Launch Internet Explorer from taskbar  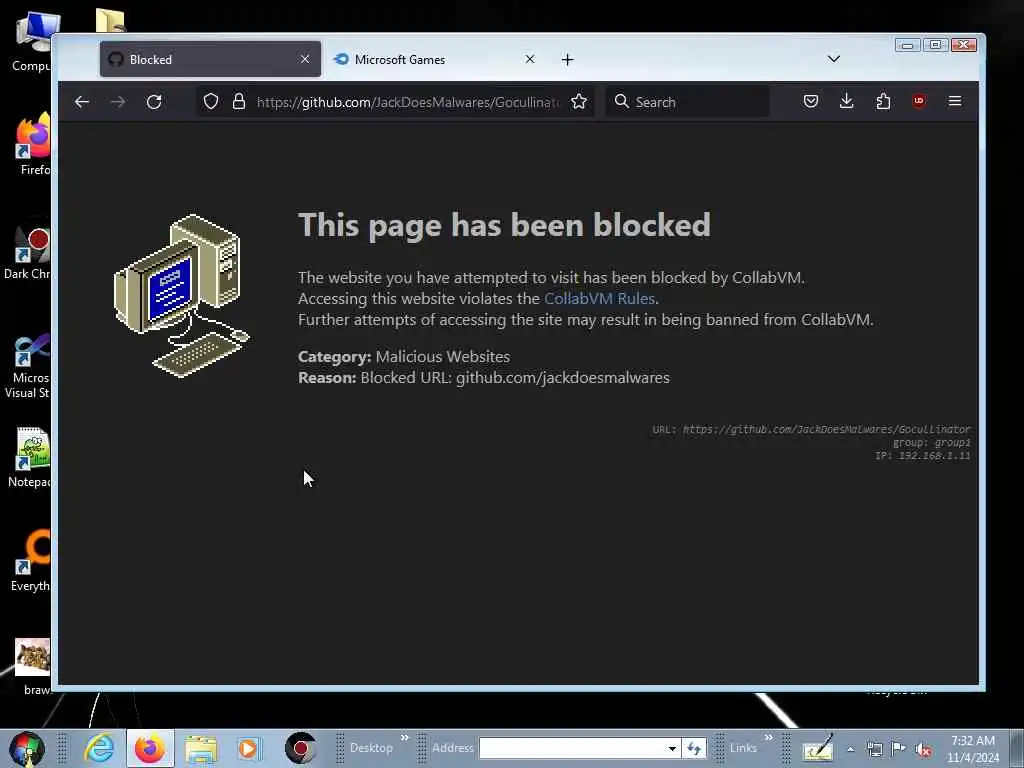tap(99, 748)
